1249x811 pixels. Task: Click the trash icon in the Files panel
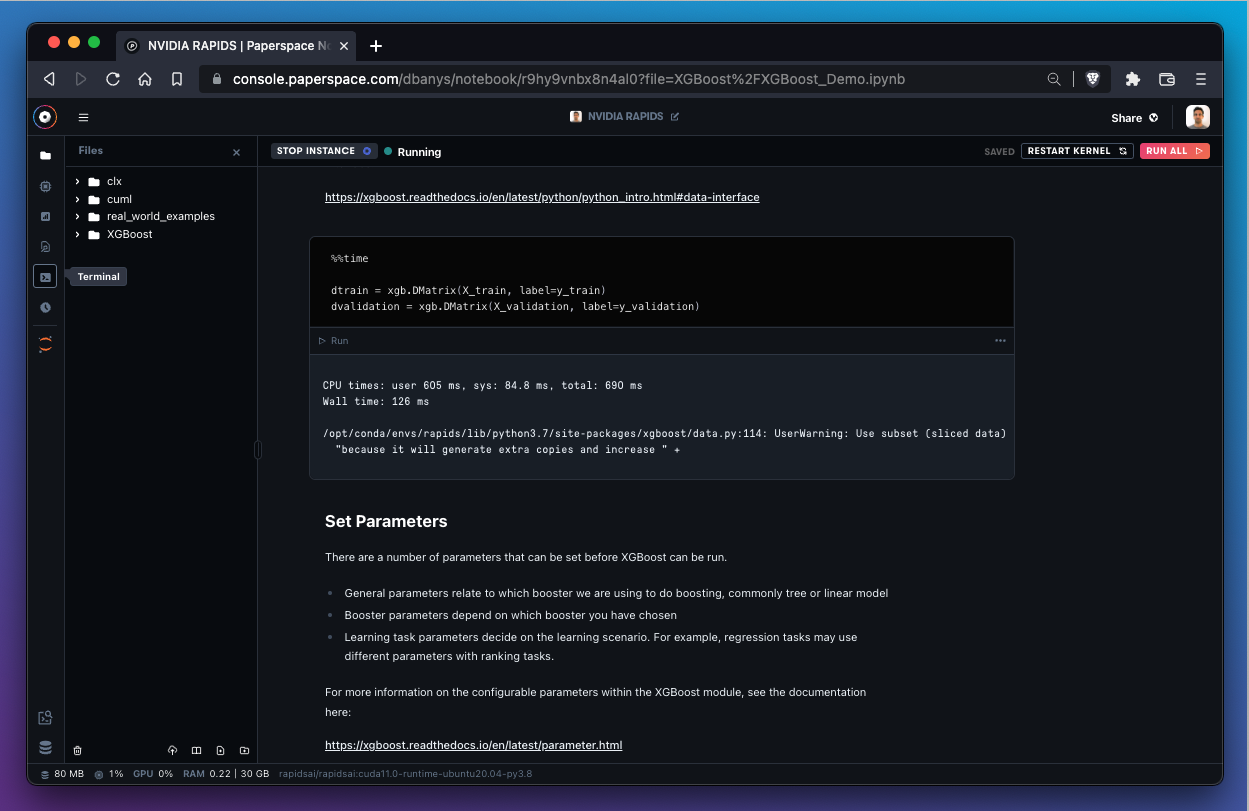(x=77, y=750)
